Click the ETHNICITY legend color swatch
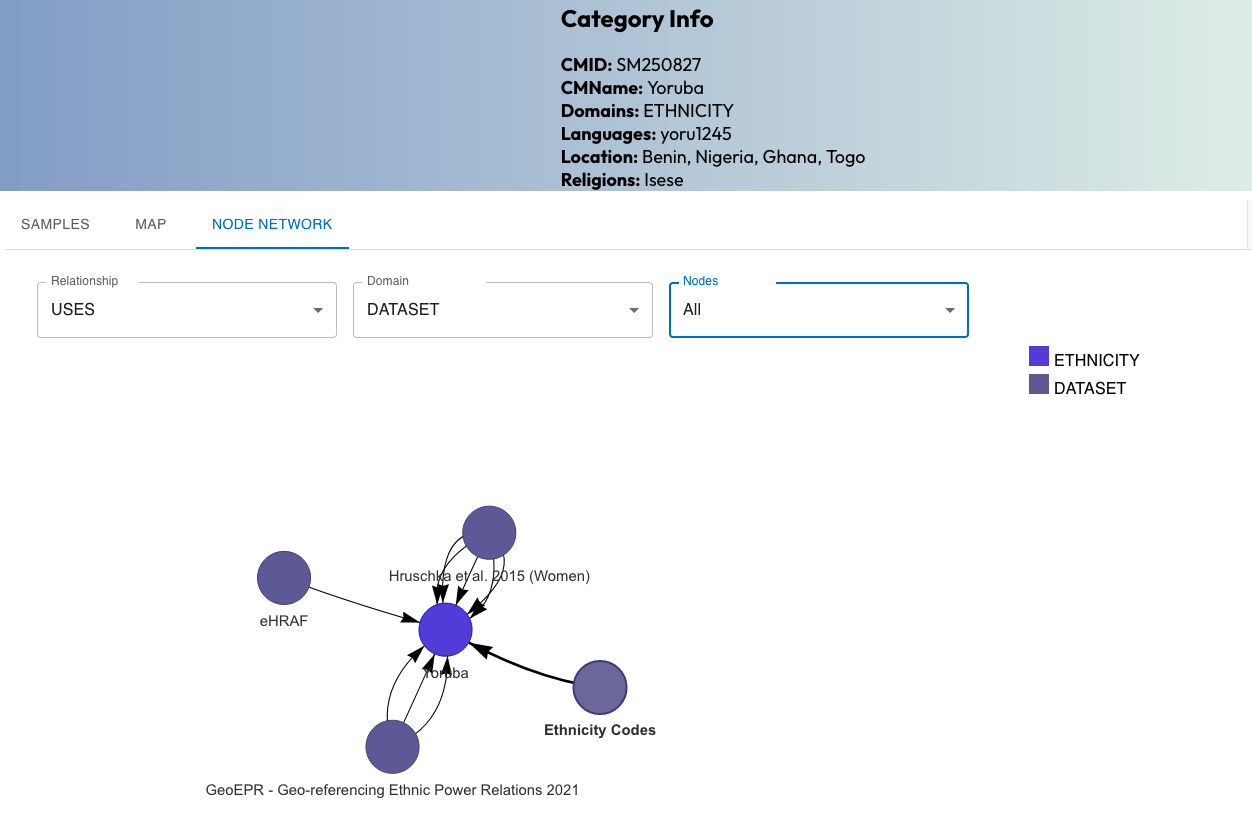 click(1039, 357)
